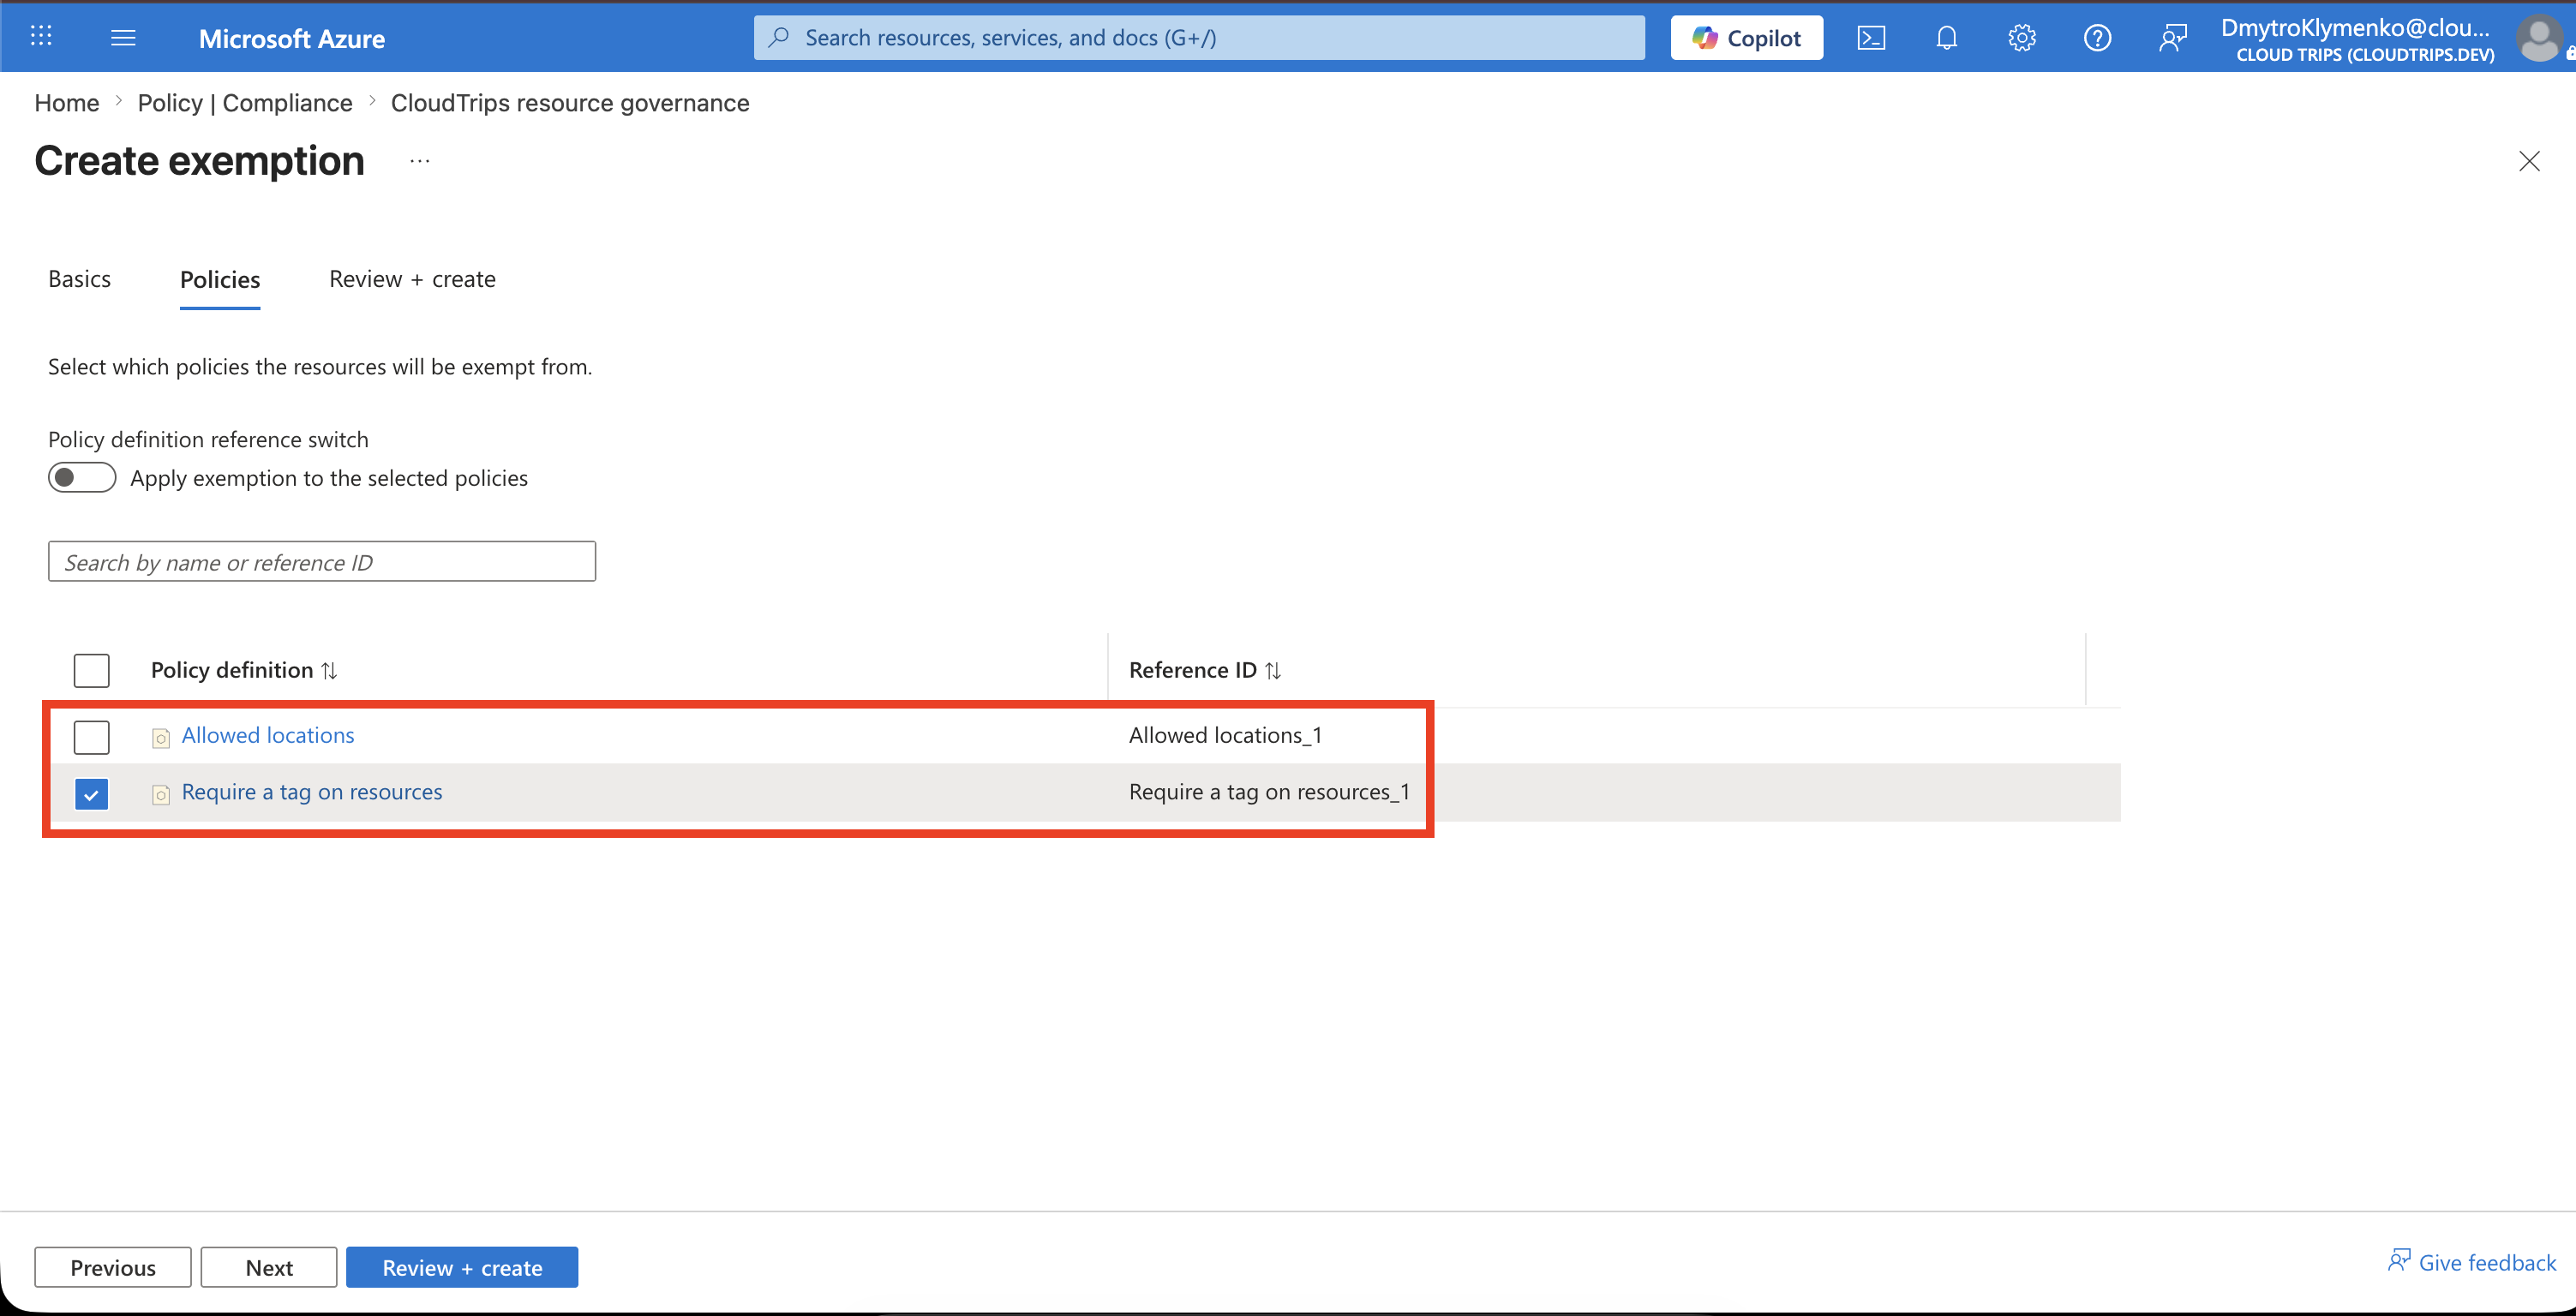This screenshot has height=1316, width=2576.
Task: Open the account avatar menu
Action: click(2538, 38)
